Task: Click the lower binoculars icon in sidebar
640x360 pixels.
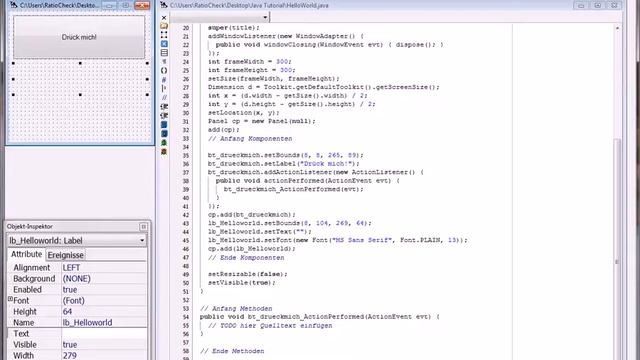Action: 164,116
